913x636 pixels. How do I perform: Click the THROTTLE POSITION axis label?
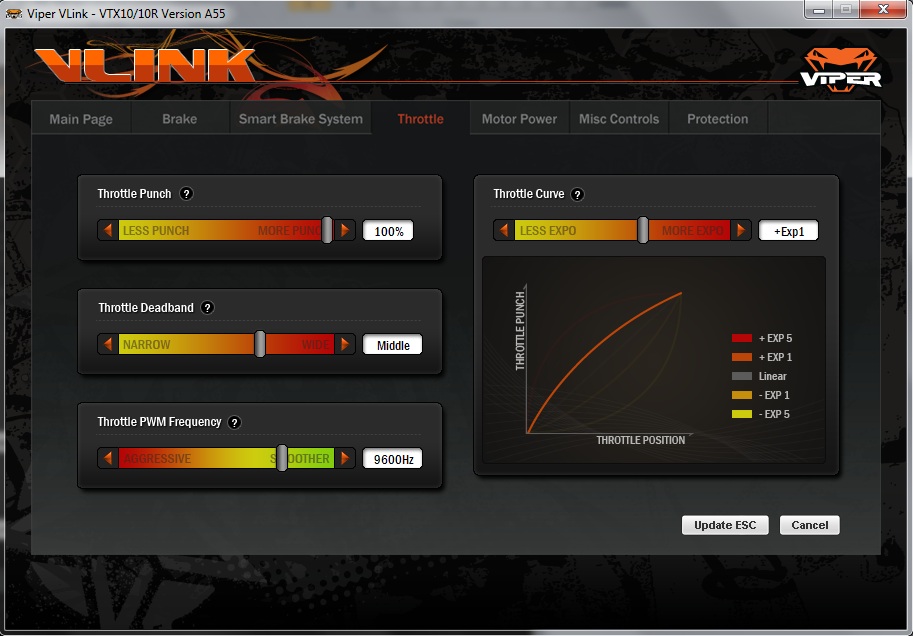click(x=640, y=440)
